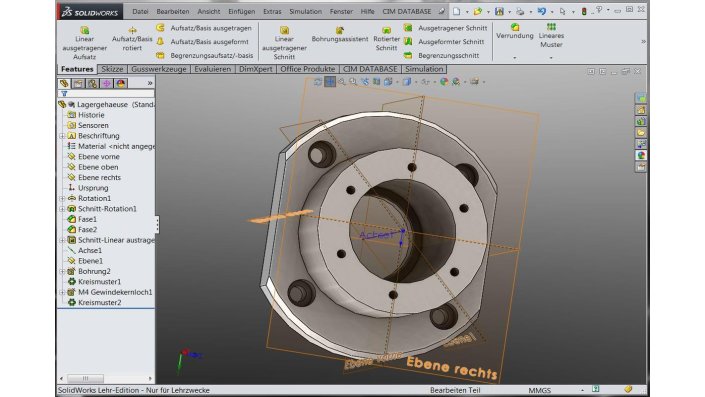Click the feature tree filter field
The image size is (705, 397).
pyautogui.click(x=106, y=94)
